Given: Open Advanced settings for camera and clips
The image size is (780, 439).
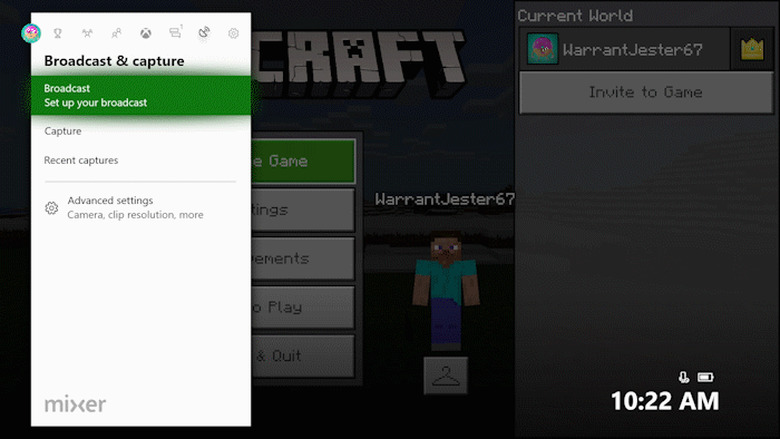Looking at the screenshot, I should pos(141,207).
